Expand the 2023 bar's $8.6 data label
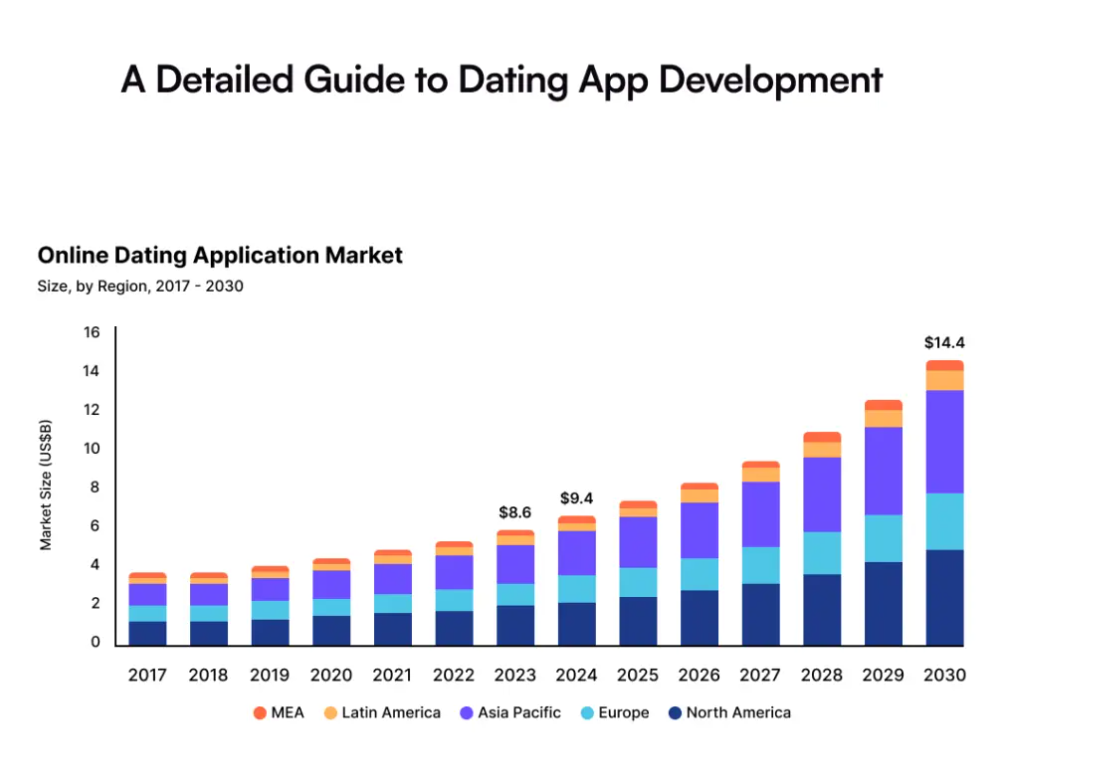Screen dimensions: 1115x777 pos(515,512)
